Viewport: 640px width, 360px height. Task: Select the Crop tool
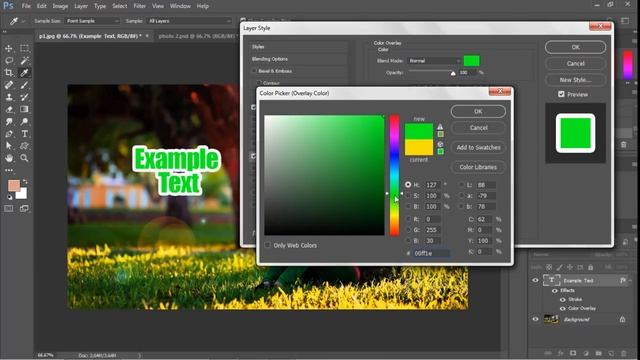(9, 73)
